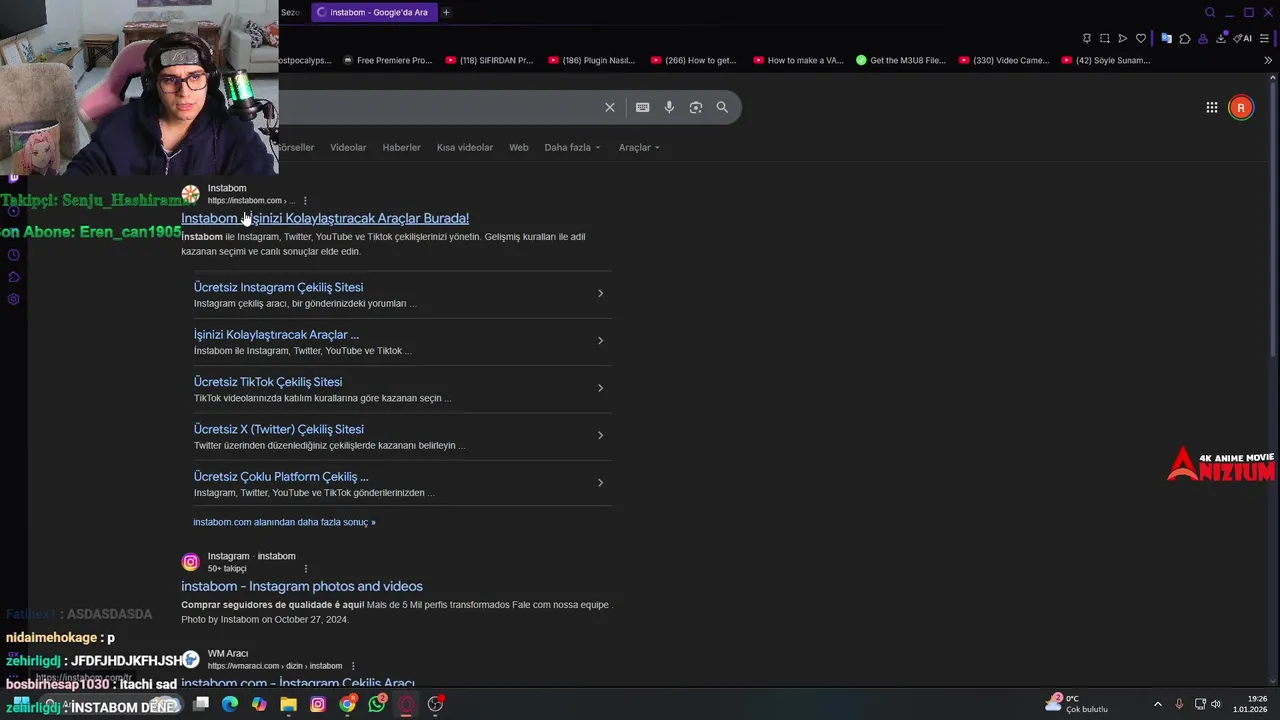The height and width of the screenshot is (720, 1280).
Task: Open the three-dot menu for WM Aracı result
Action: tap(353, 666)
